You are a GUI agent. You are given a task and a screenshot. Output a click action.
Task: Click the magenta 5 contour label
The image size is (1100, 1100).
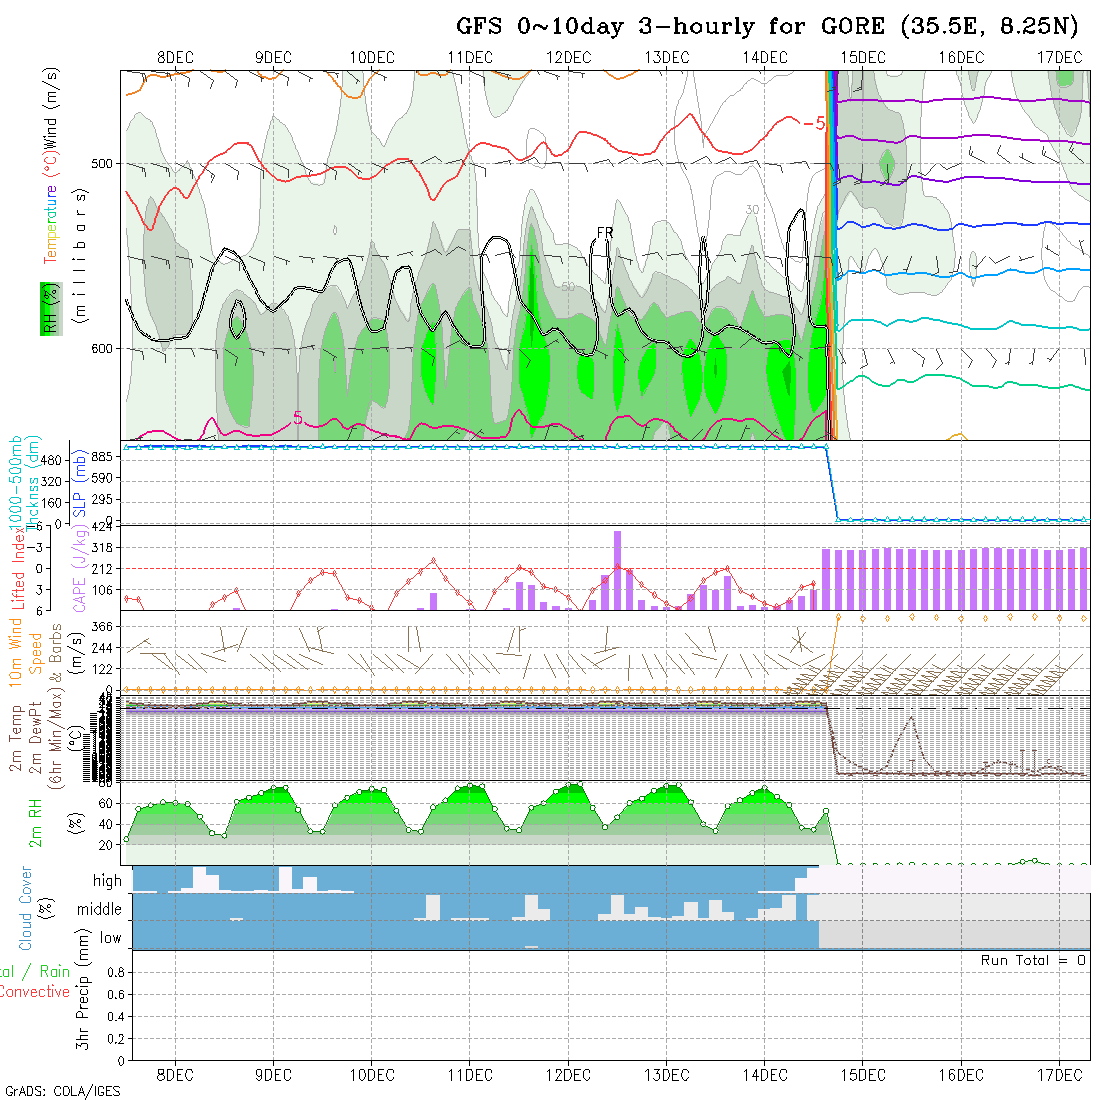click(297, 418)
